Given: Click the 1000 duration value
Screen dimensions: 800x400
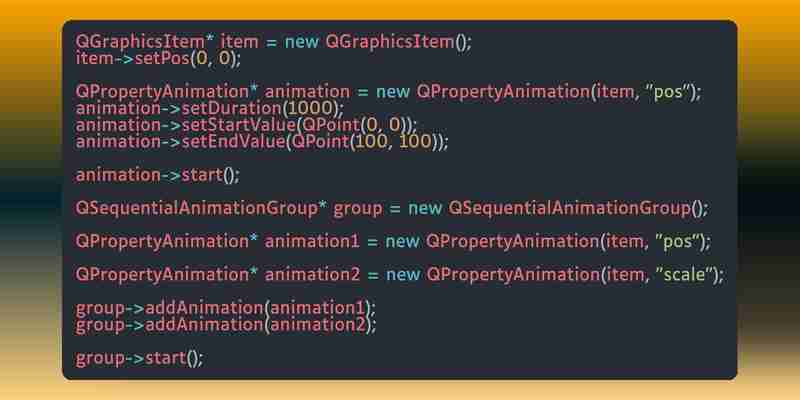Looking at the screenshot, I should pyautogui.click(x=310, y=108).
